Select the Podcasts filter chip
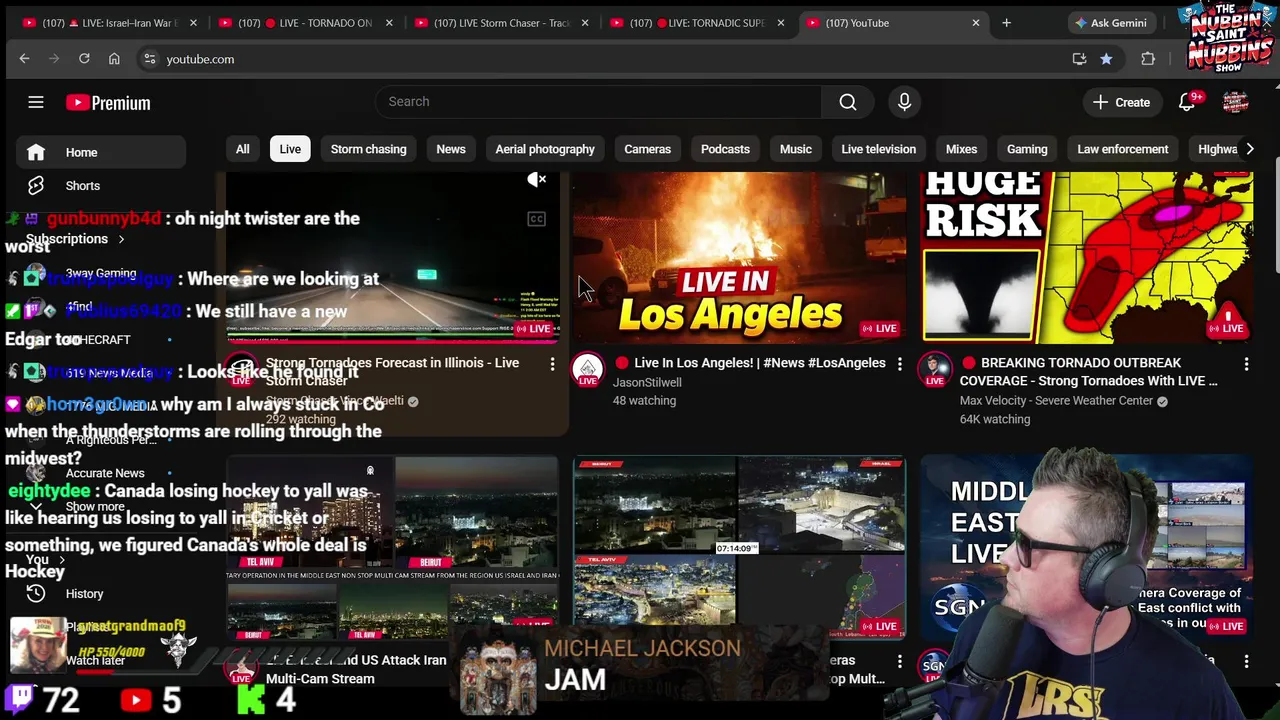The height and width of the screenshot is (720, 1280). pos(725,149)
